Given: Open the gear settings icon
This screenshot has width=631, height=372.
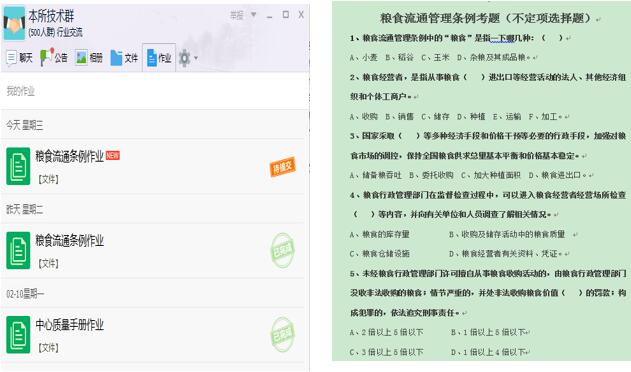Looking at the screenshot, I should [x=184, y=58].
